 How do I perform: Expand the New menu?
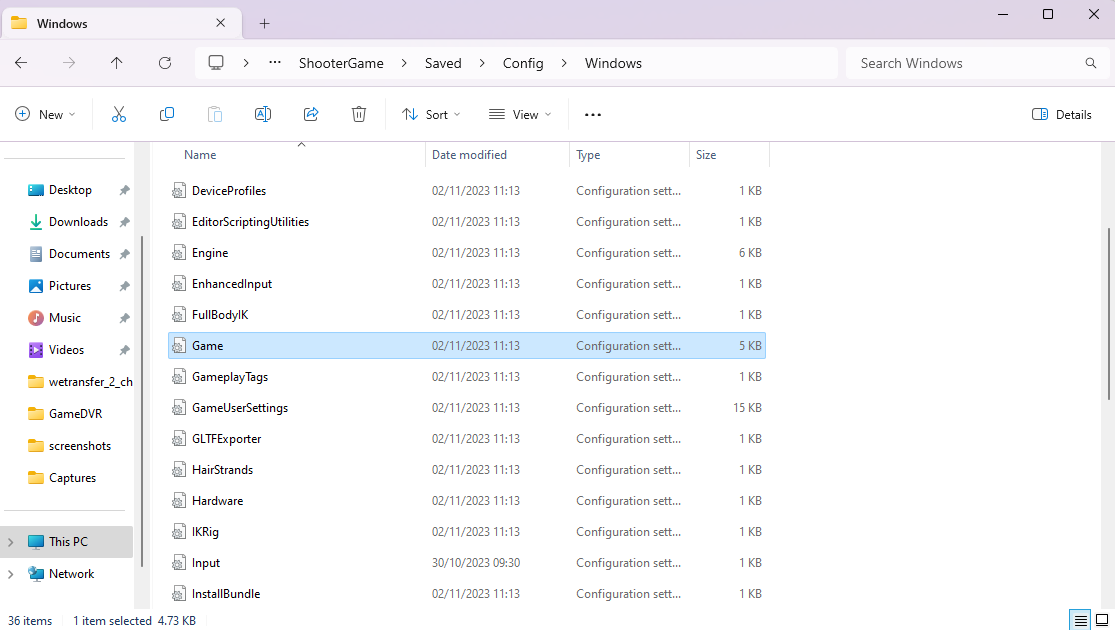(44, 114)
